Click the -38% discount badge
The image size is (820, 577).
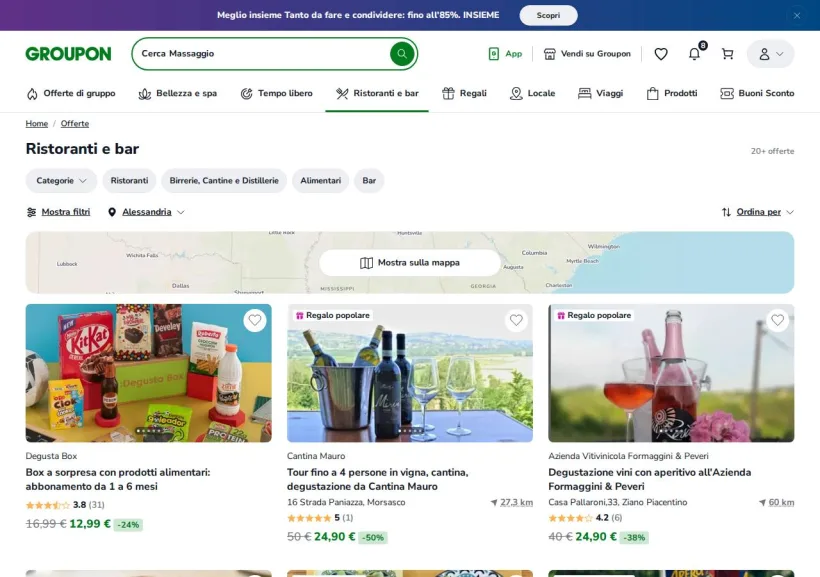coord(634,537)
